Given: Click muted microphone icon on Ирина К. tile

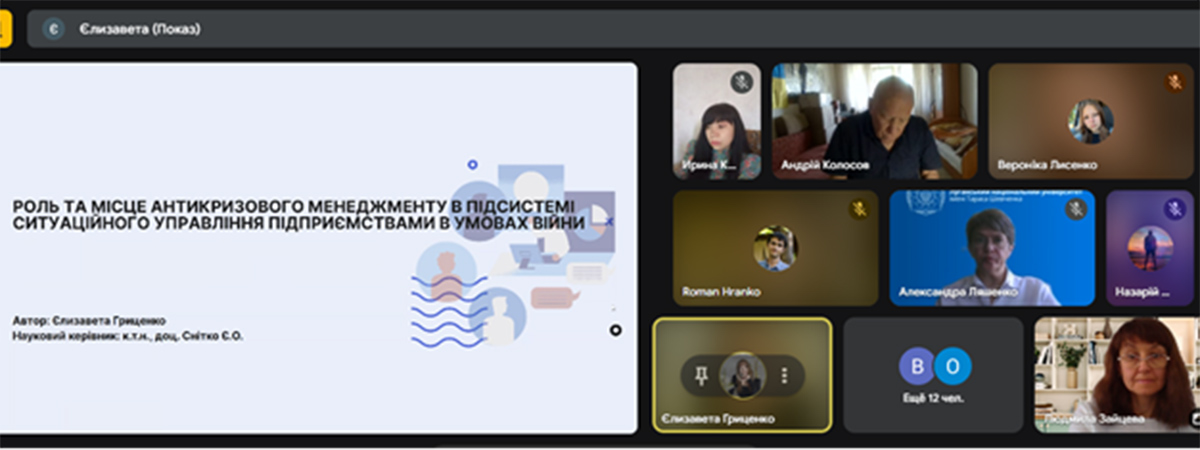Looking at the screenshot, I should (741, 82).
